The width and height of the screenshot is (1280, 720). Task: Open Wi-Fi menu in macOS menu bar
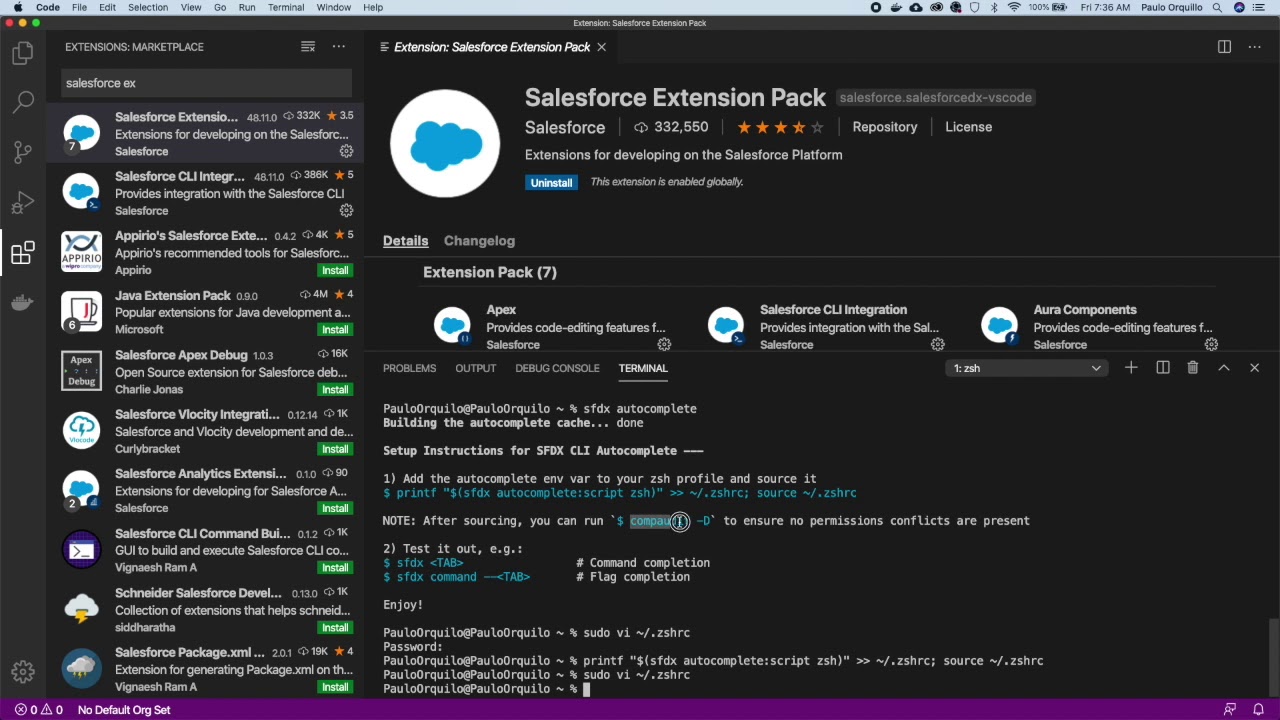click(1014, 7)
